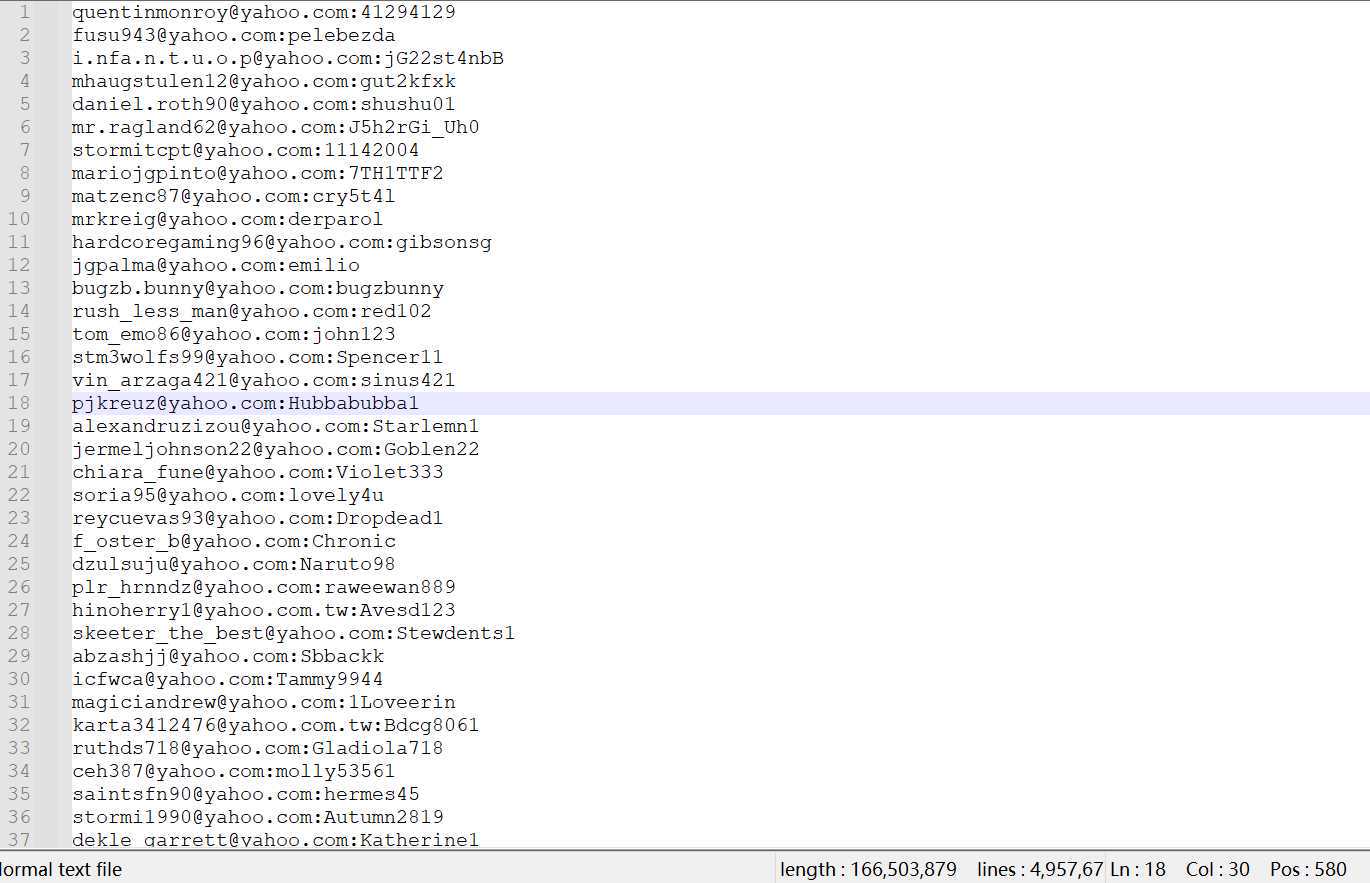Select line number 1 in the gutter
This screenshot has height=883, width=1370.
[x=24, y=12]
